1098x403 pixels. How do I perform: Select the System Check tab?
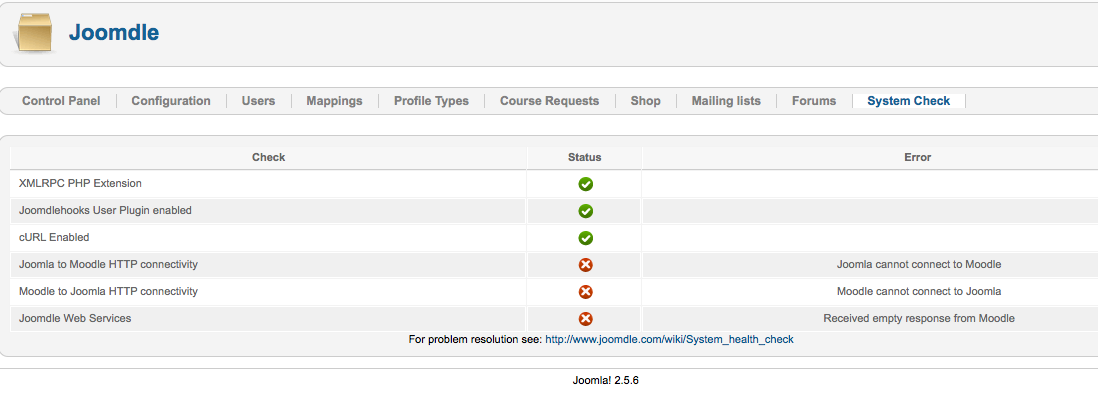(908, 101)
